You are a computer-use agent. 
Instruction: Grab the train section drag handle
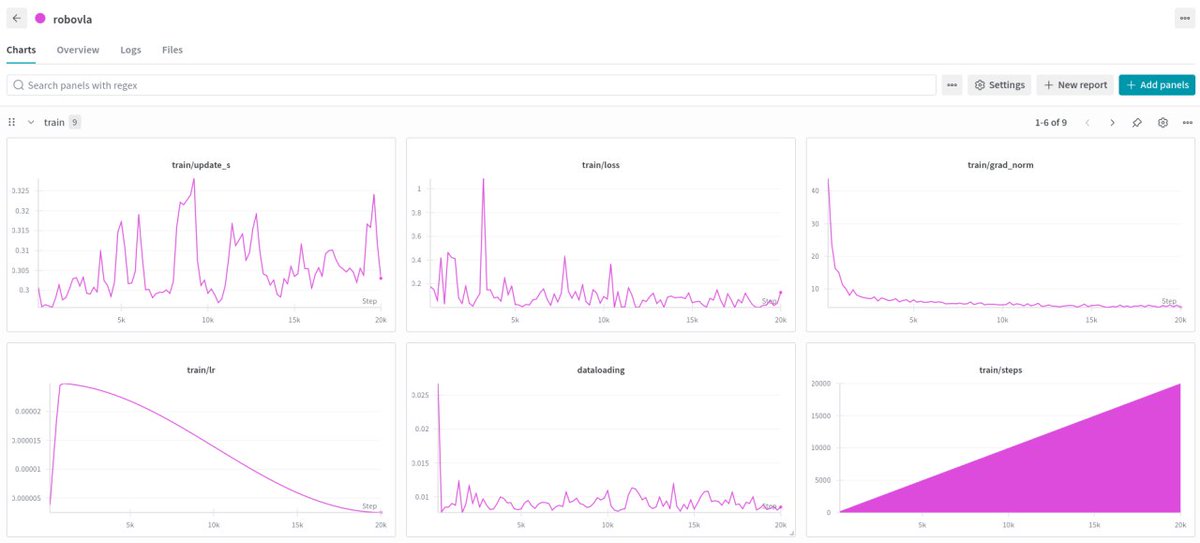12,122
